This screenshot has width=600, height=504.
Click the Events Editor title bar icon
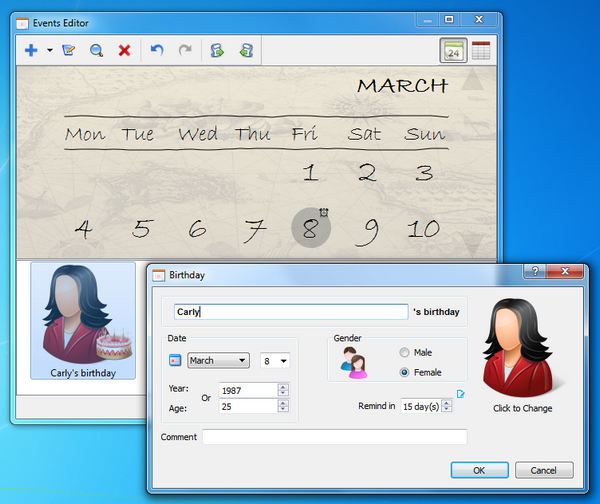tap(22, 24)
